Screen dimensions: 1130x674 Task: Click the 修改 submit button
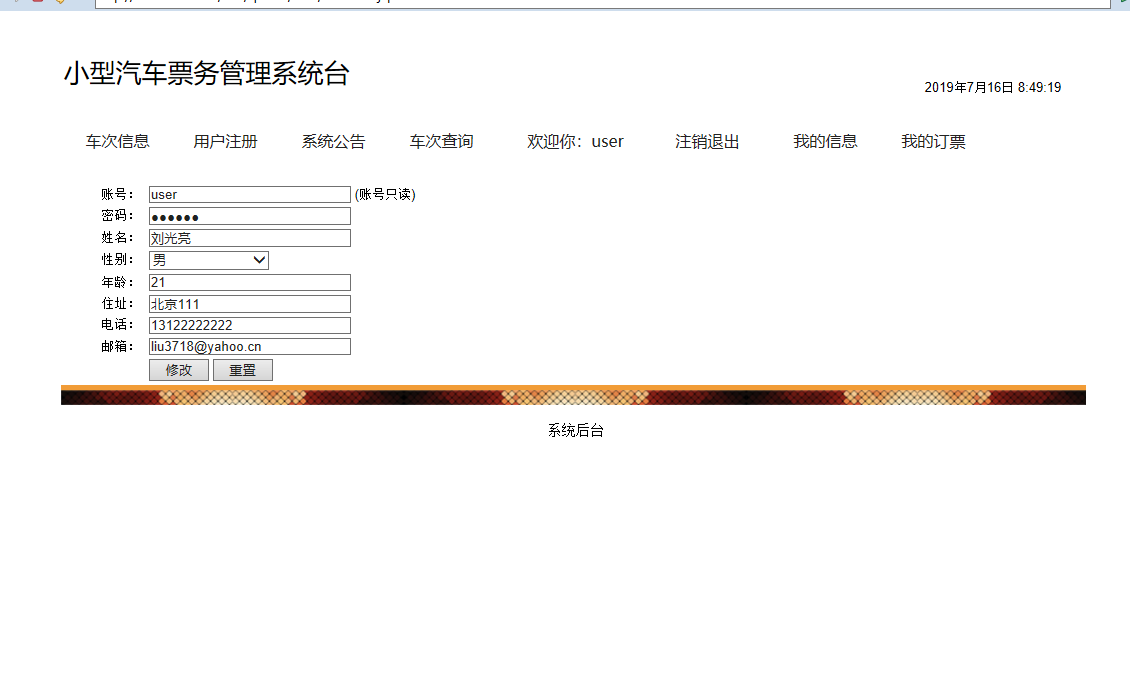tap(178, 369)
